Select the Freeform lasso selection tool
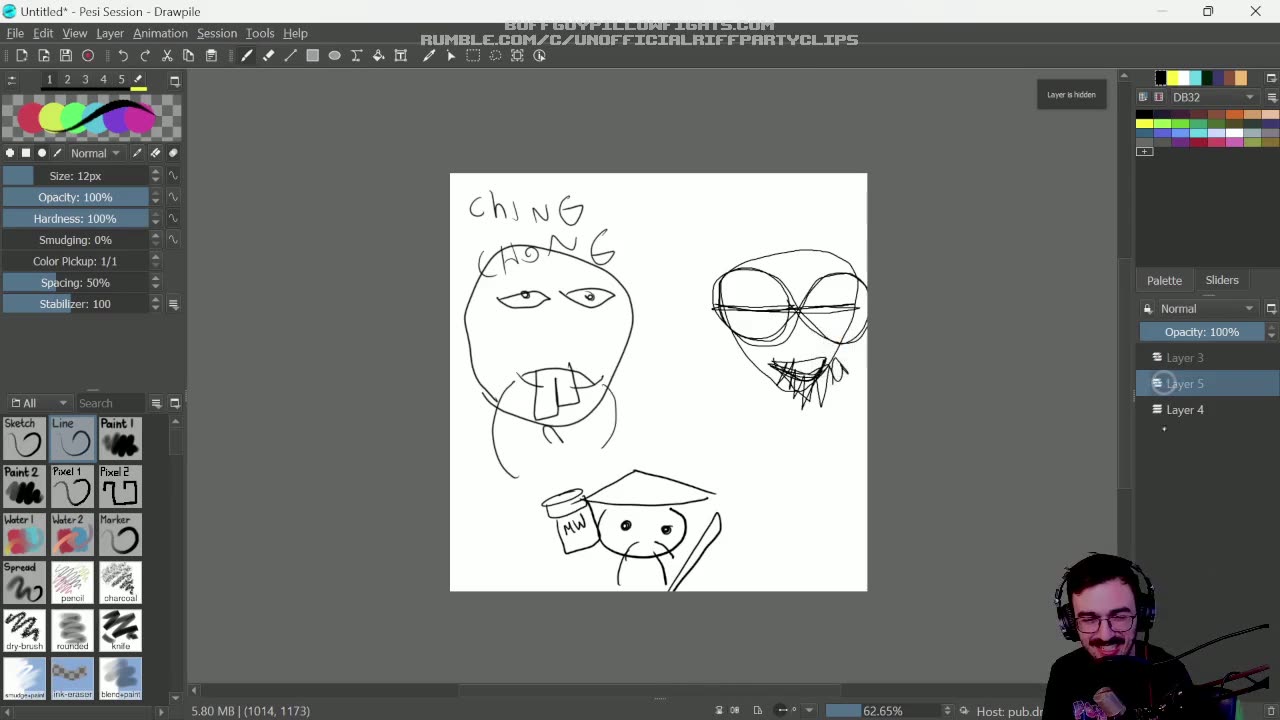Viewport: 1280px width, 720px height. (495, 56)
